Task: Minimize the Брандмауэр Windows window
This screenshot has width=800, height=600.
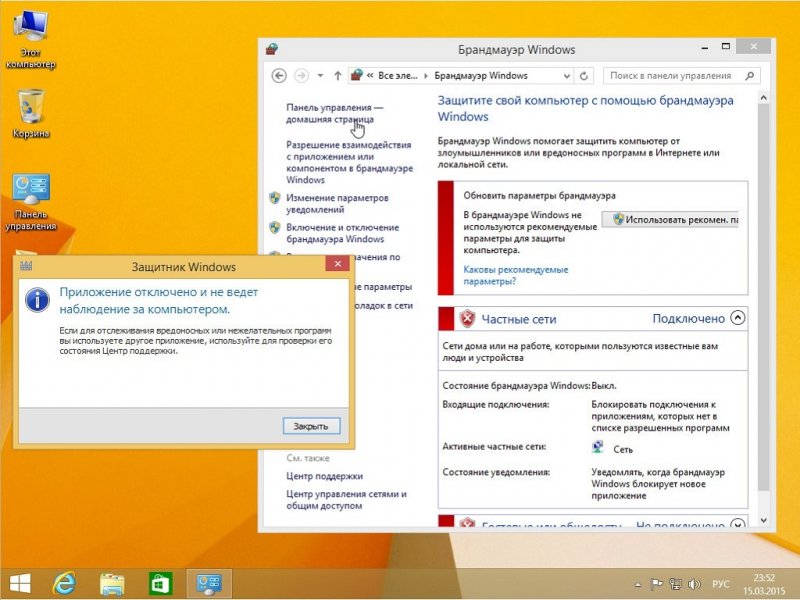Action: [705, 47]
